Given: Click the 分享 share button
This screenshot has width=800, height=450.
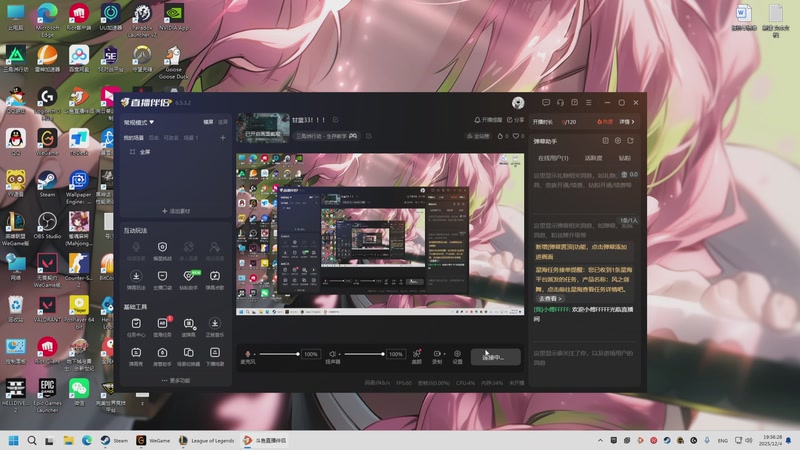Looking at the screenshot, I should point(515,120).
